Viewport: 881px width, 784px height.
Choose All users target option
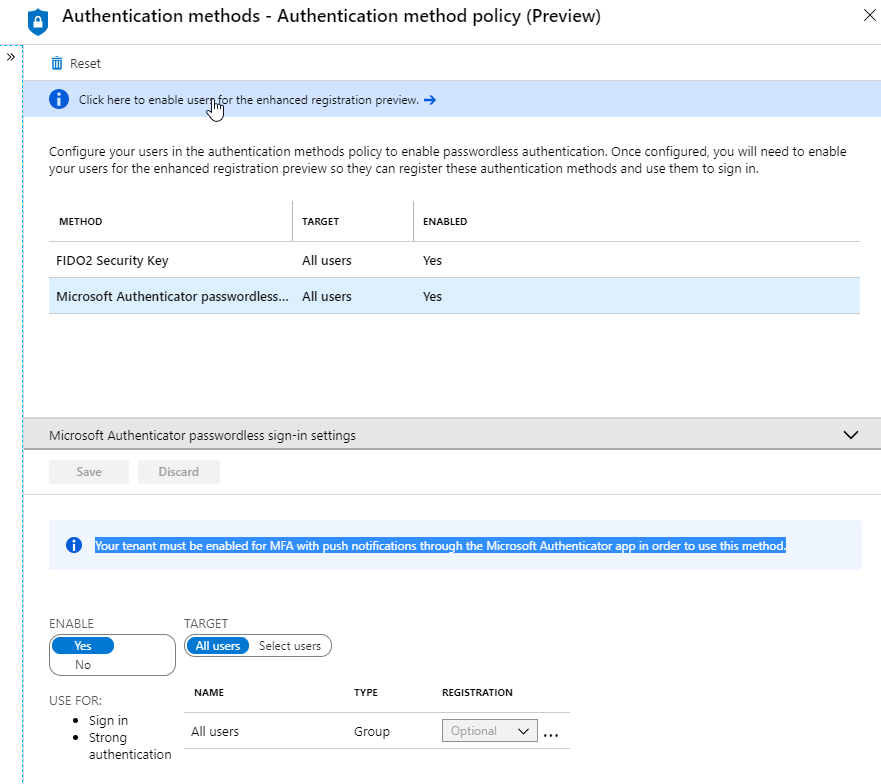pyautogui.click(x=217, y=646)
